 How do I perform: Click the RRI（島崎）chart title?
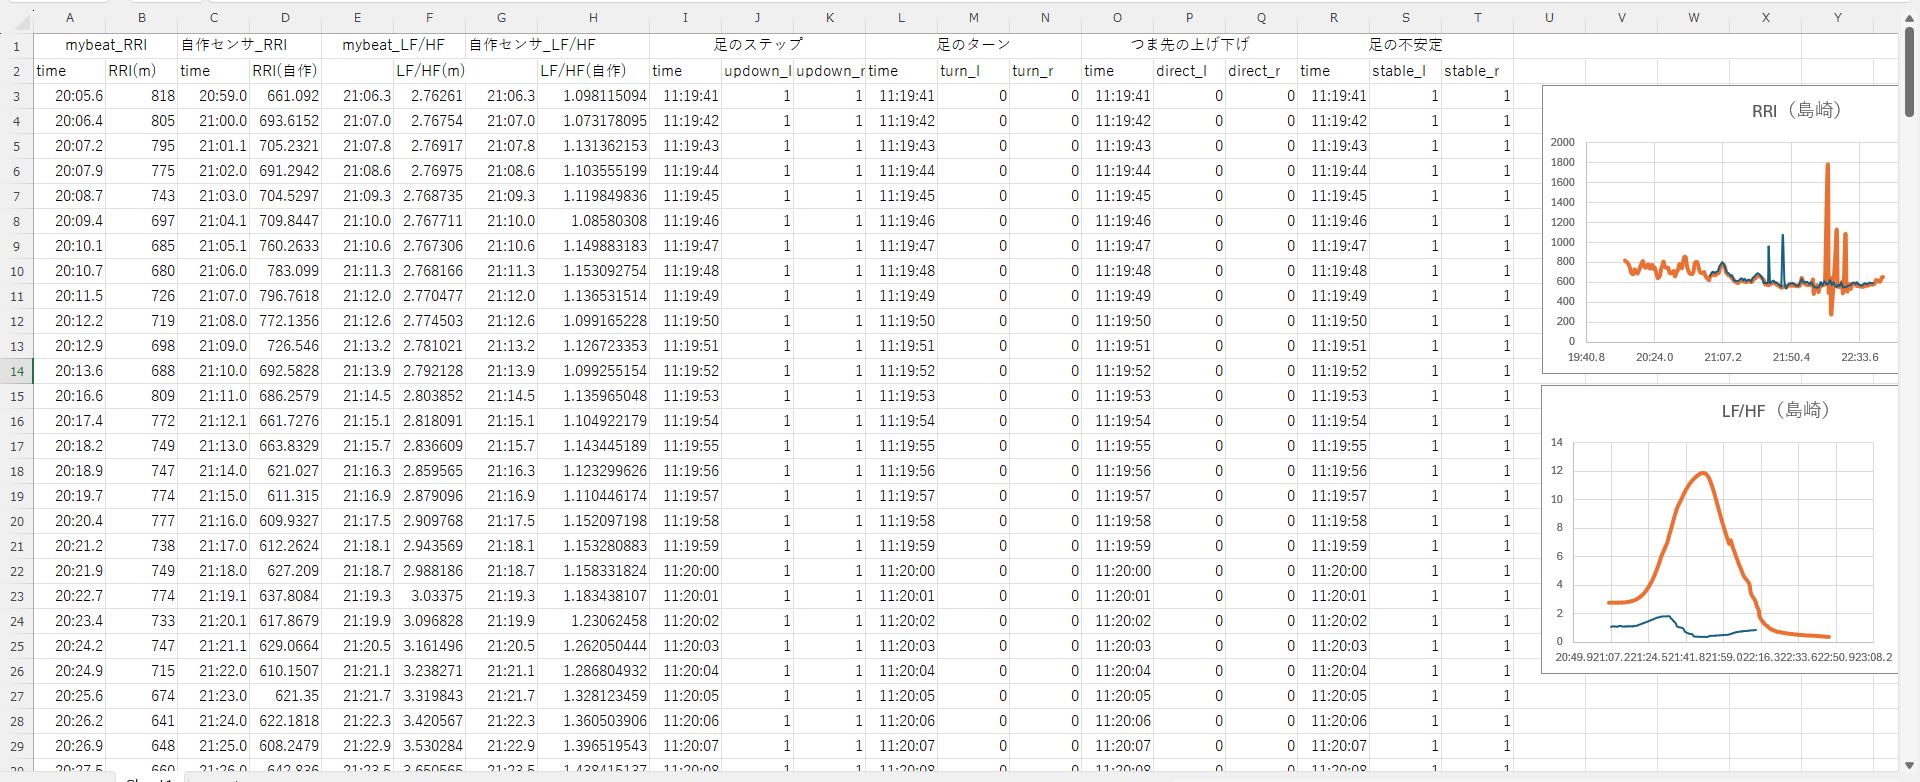1796,111
